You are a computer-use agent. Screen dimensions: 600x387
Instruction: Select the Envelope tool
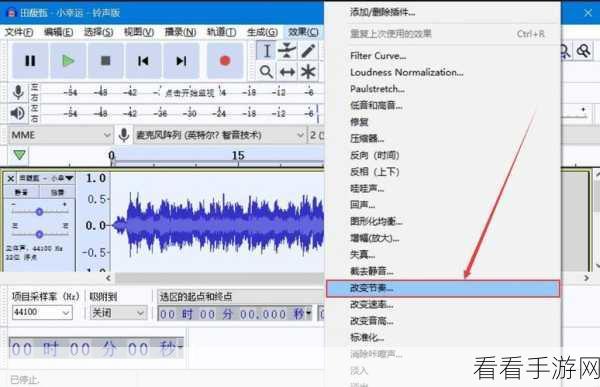pyautogui.click(x=287, y=51)
